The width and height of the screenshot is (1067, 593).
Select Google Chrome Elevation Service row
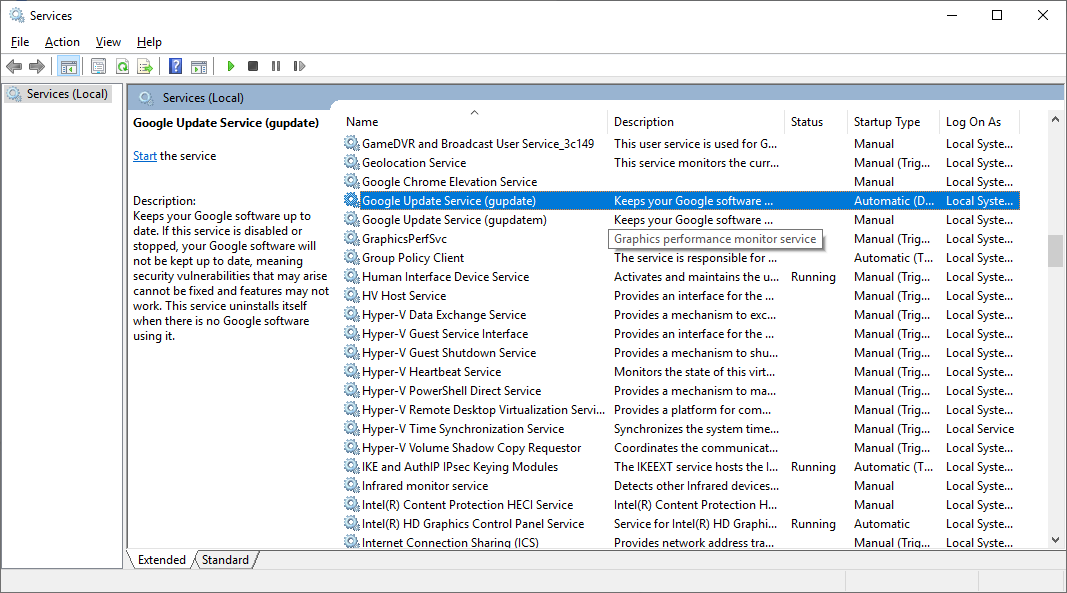pyautogui.click(x=449, y=182)
